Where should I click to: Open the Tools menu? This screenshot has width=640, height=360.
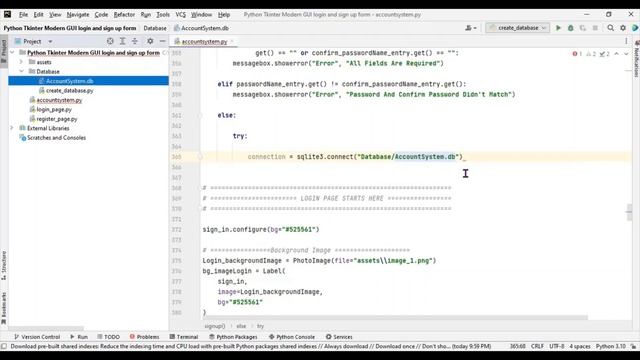[x=163, y=14]
